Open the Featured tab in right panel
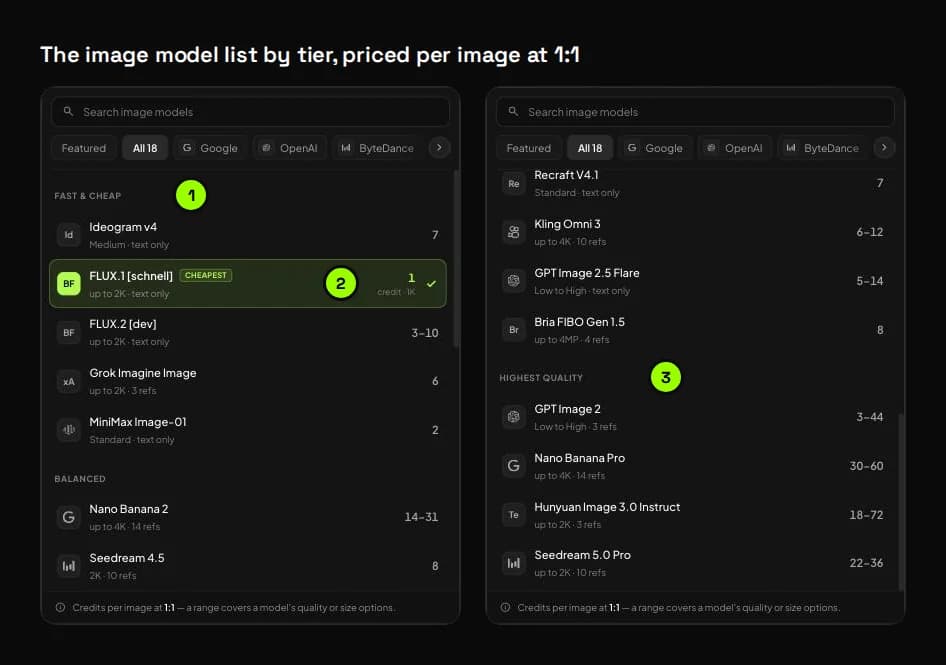 529,148
